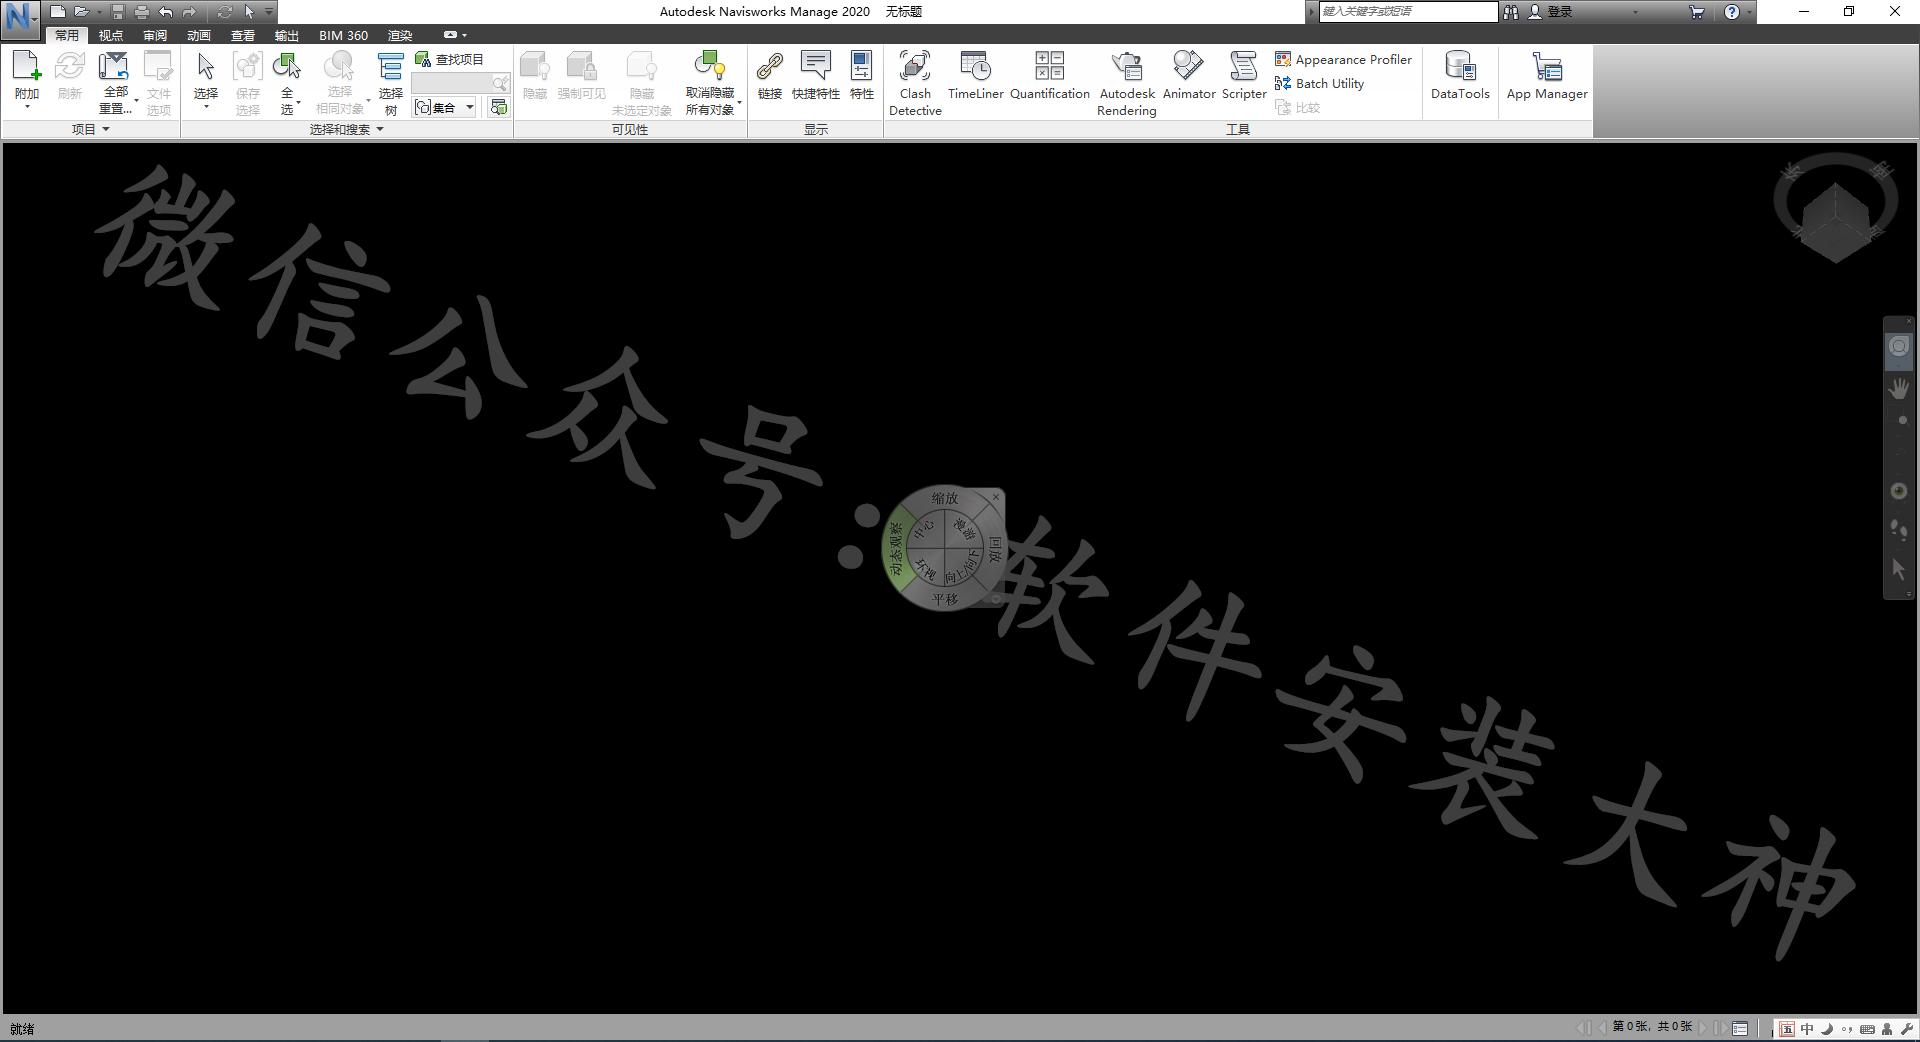Viewport: 1920px width, 1042px height.
Task: Click 平移 (Pan) wedge on steering wheel
Action: click(945, 600)
